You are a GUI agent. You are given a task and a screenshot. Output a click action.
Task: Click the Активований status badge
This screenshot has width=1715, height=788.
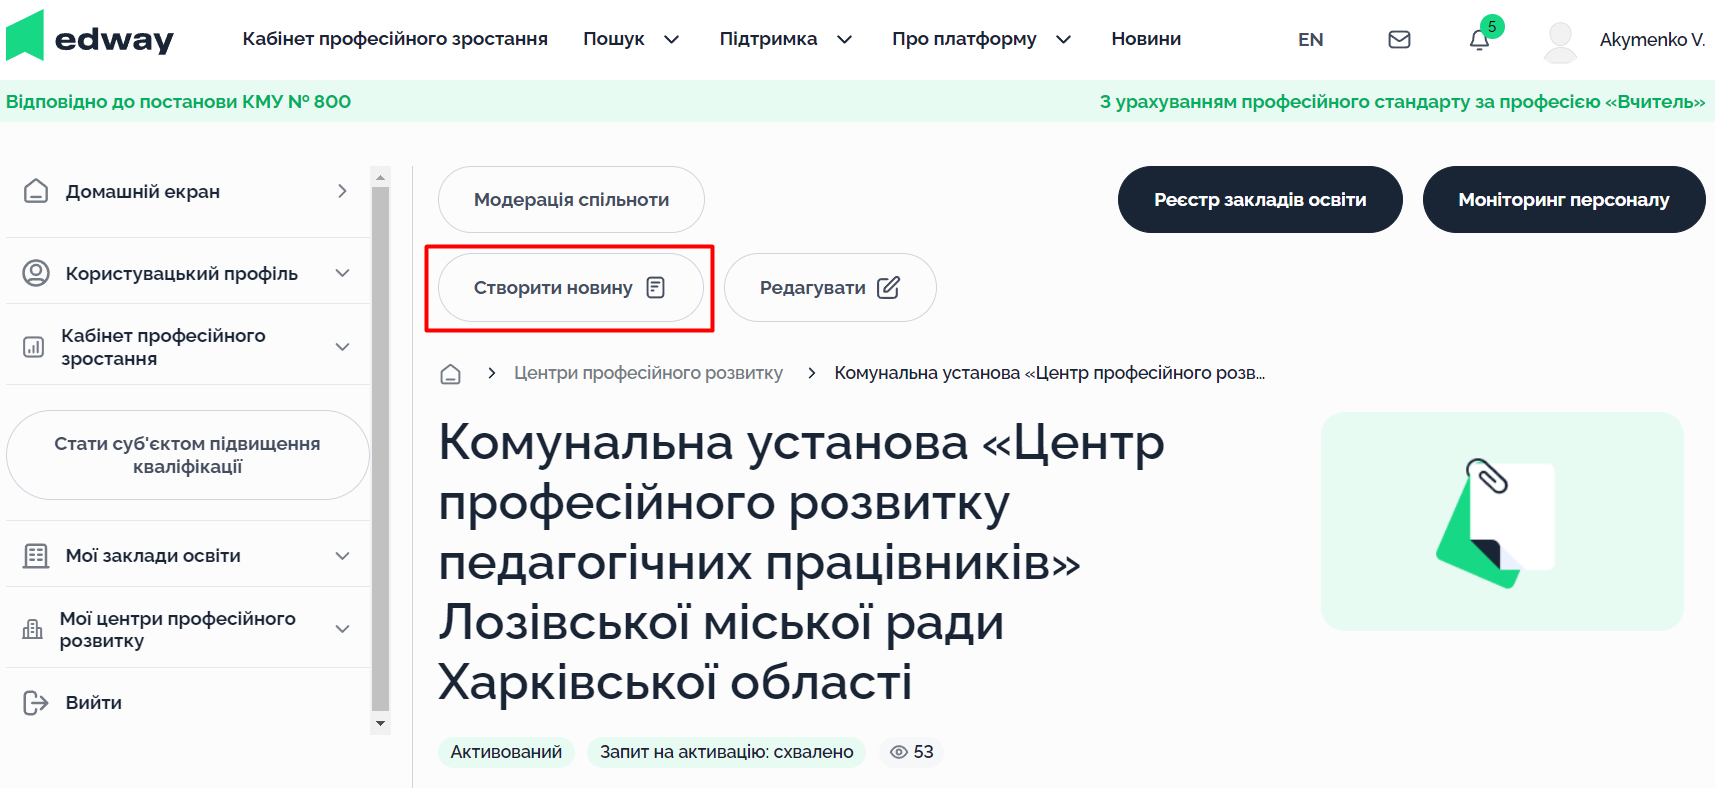[x=506, y=752]
